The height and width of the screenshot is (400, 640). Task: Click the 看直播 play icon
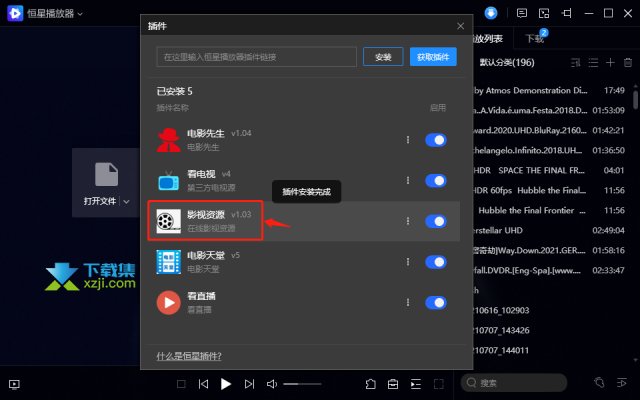tap(169, 302)
